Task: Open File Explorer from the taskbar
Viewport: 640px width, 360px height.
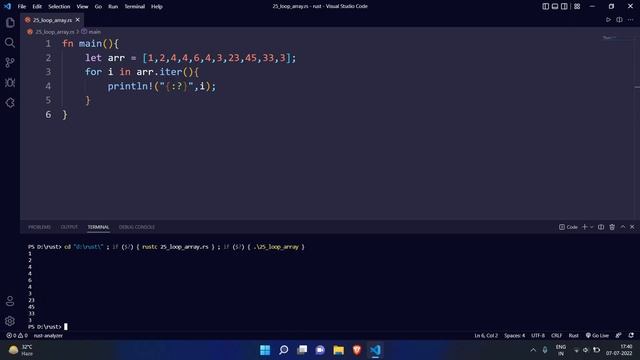Action: point(338,350)
